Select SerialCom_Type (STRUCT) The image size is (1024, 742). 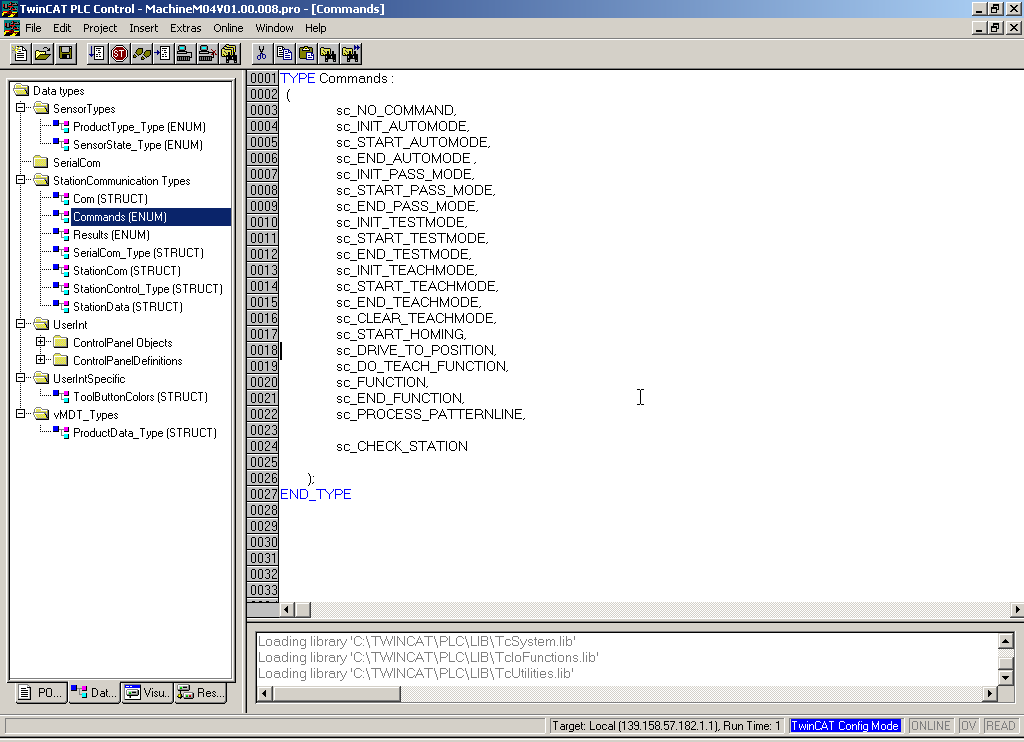click(x=138, y=253)
